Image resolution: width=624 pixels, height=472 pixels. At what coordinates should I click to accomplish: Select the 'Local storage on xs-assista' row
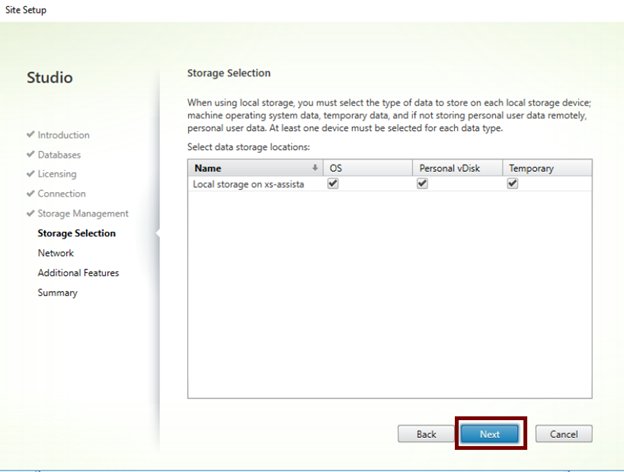coord(390,184)
